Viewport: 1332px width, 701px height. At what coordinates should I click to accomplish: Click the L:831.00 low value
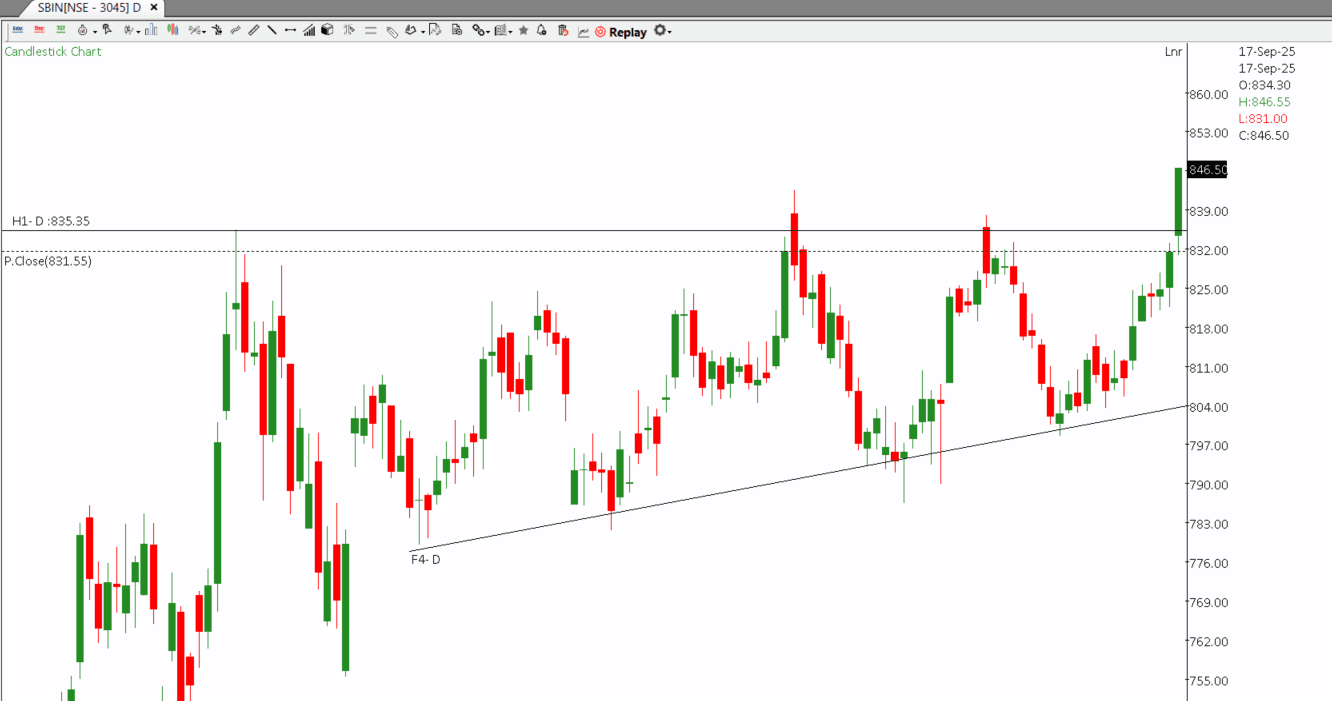click(1263, 119)
